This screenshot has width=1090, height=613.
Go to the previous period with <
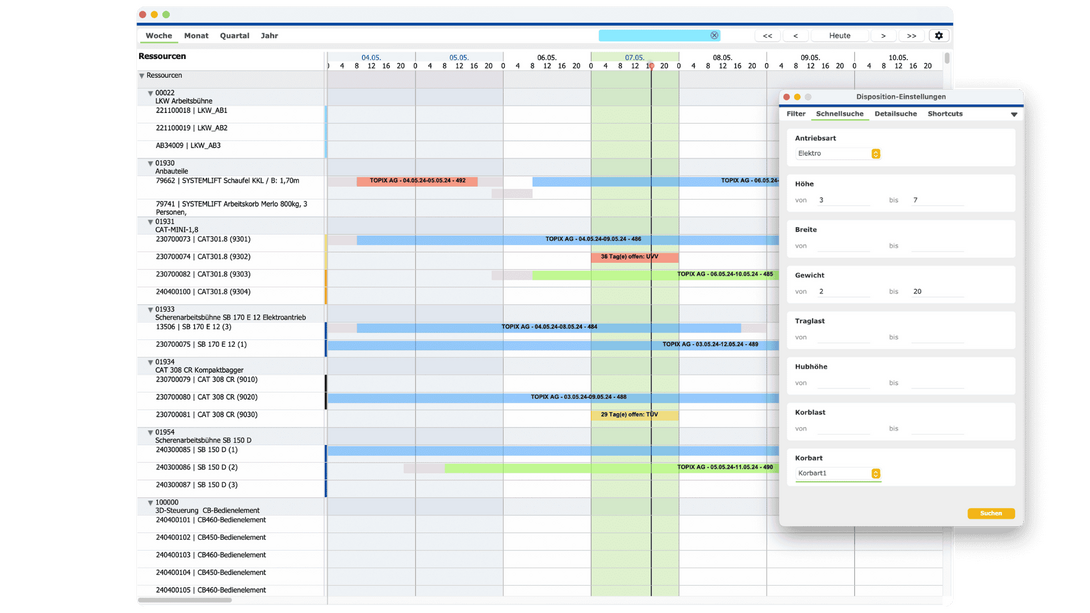click(795, 36)
